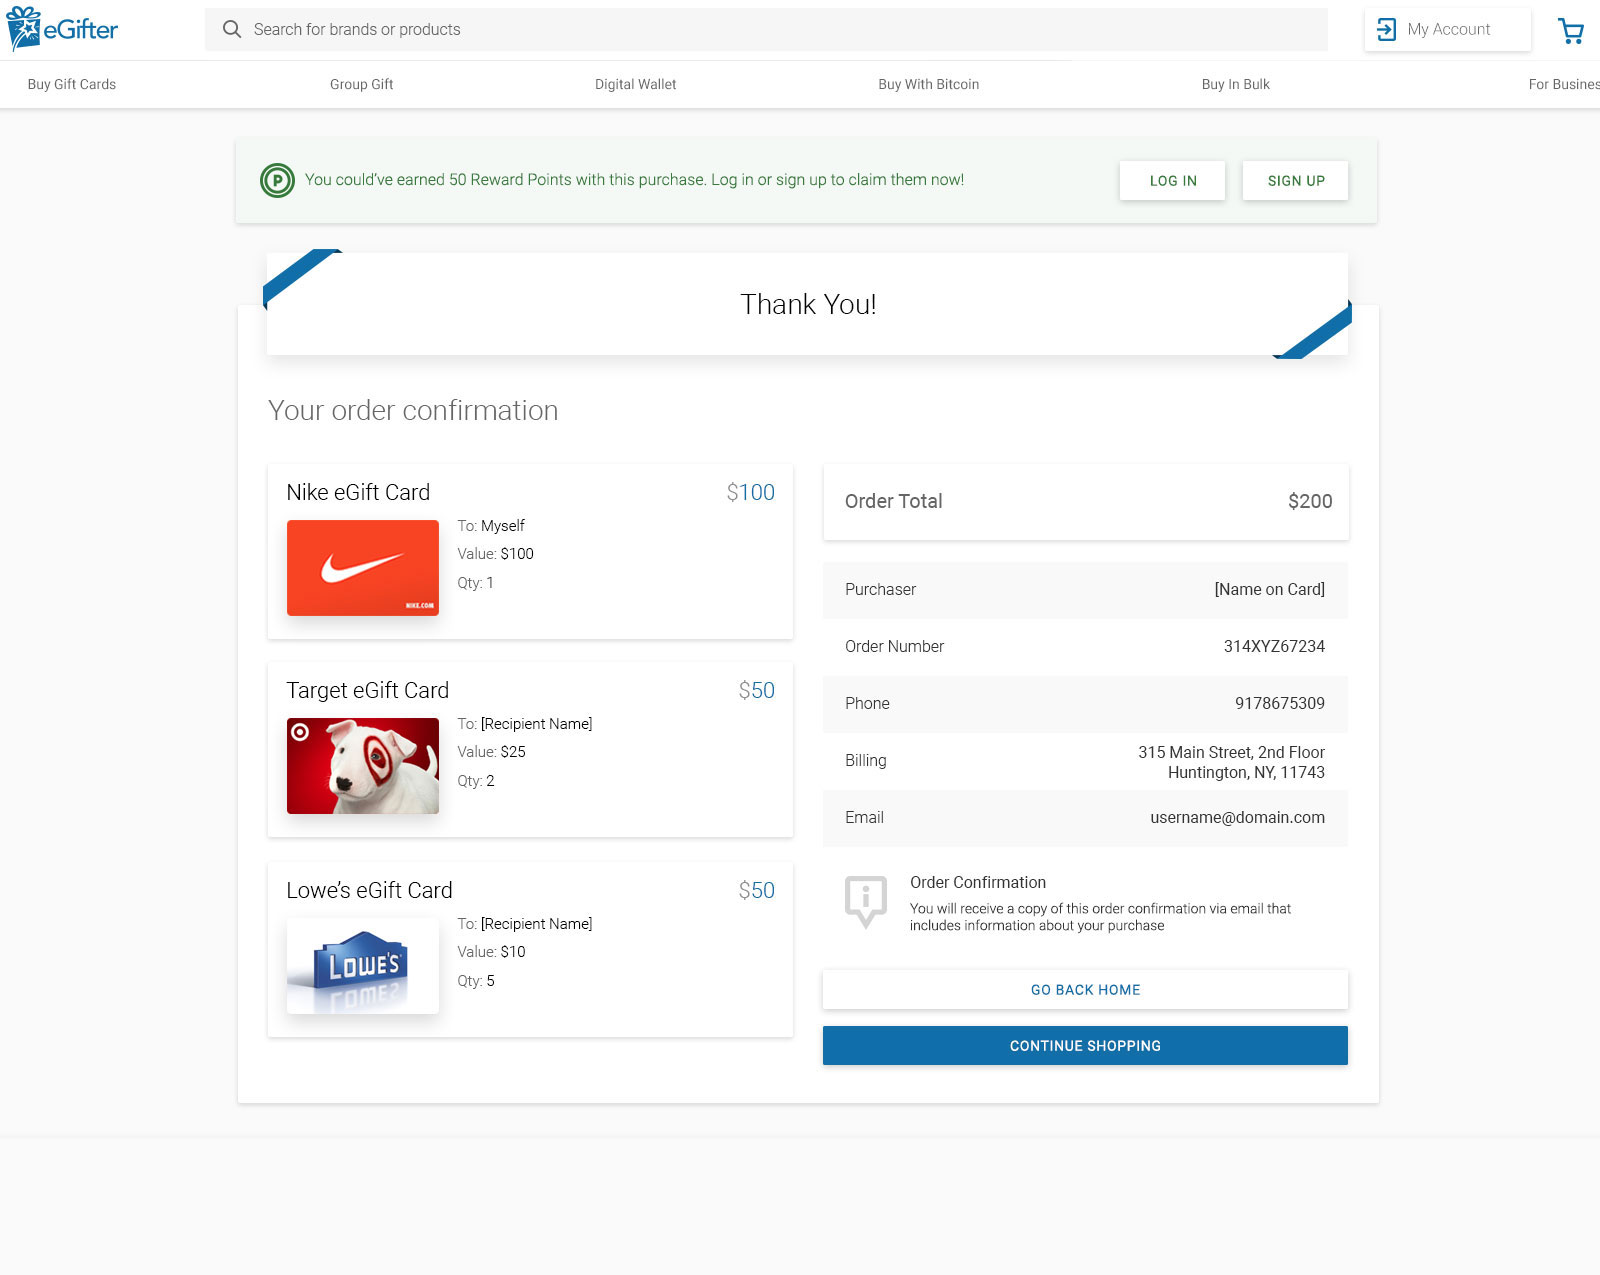Focus the brand search field
Screen dimensions: 1600x1275
coord(766,30)
